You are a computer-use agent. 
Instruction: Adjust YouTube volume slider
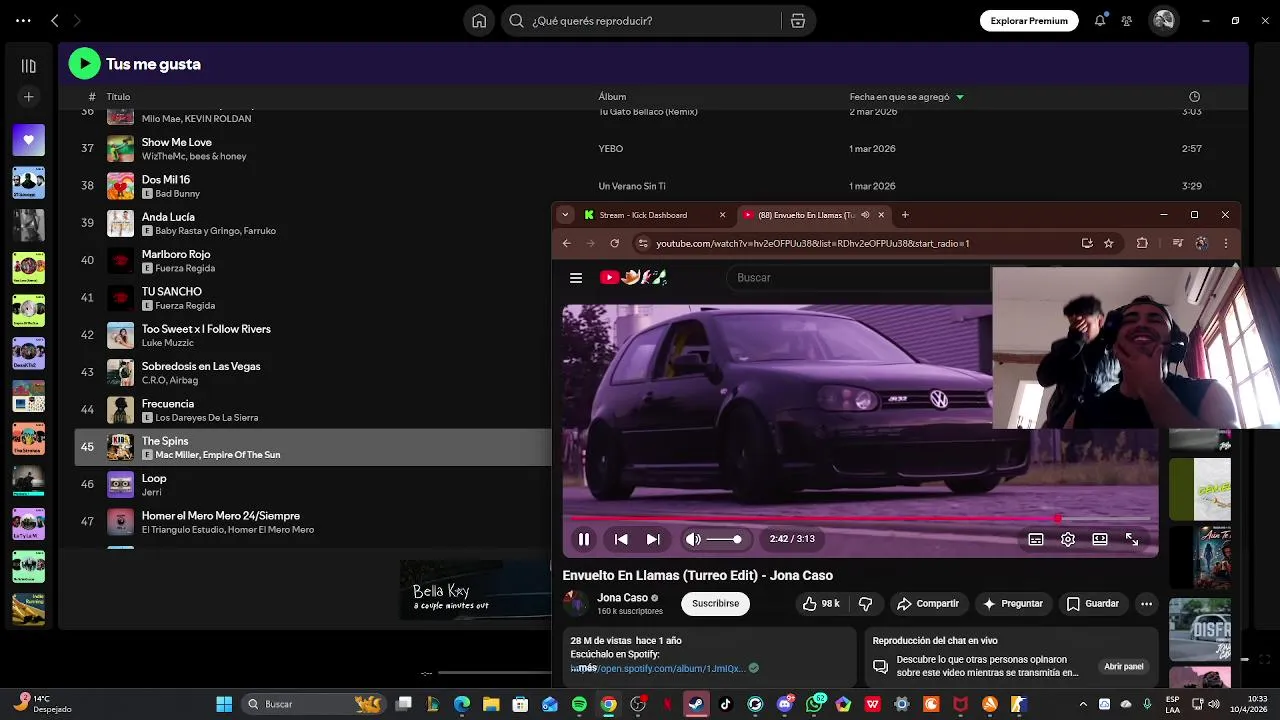pos(724,539)
